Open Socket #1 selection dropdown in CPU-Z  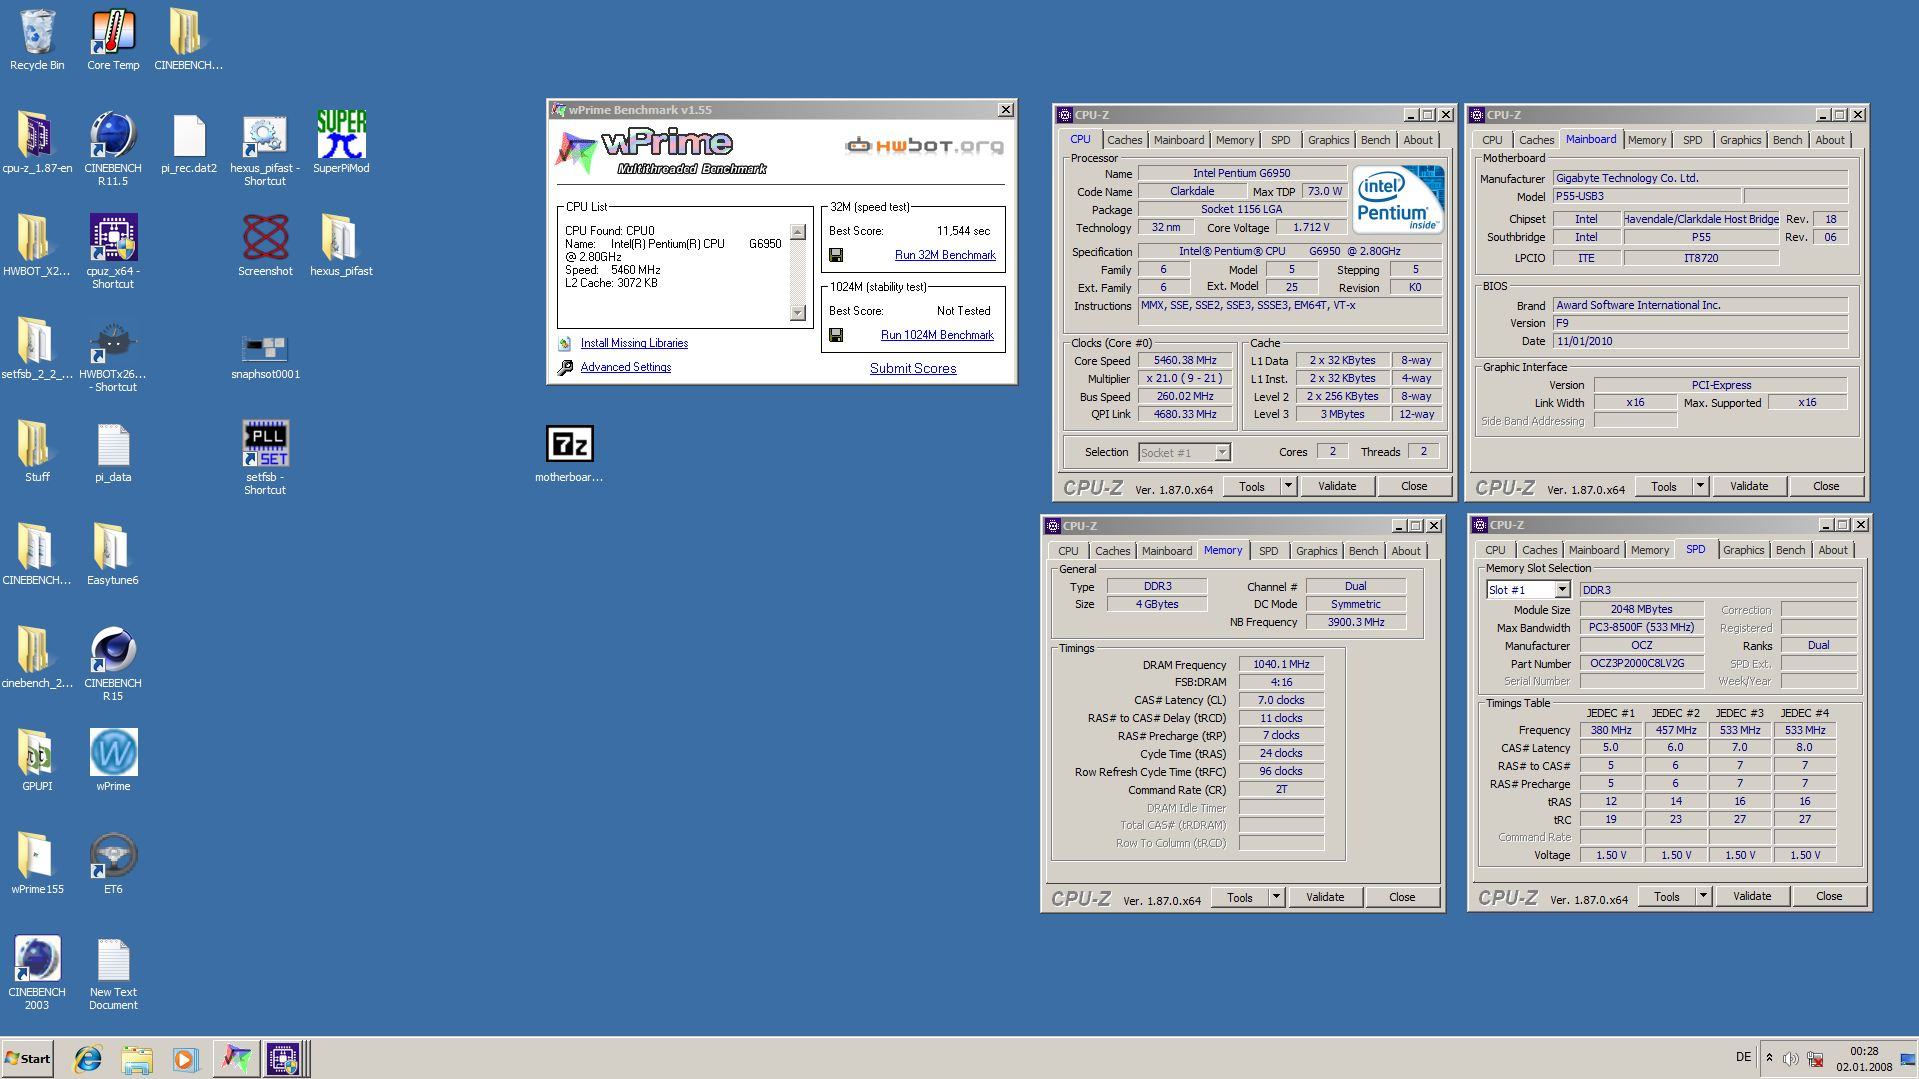1222,453
